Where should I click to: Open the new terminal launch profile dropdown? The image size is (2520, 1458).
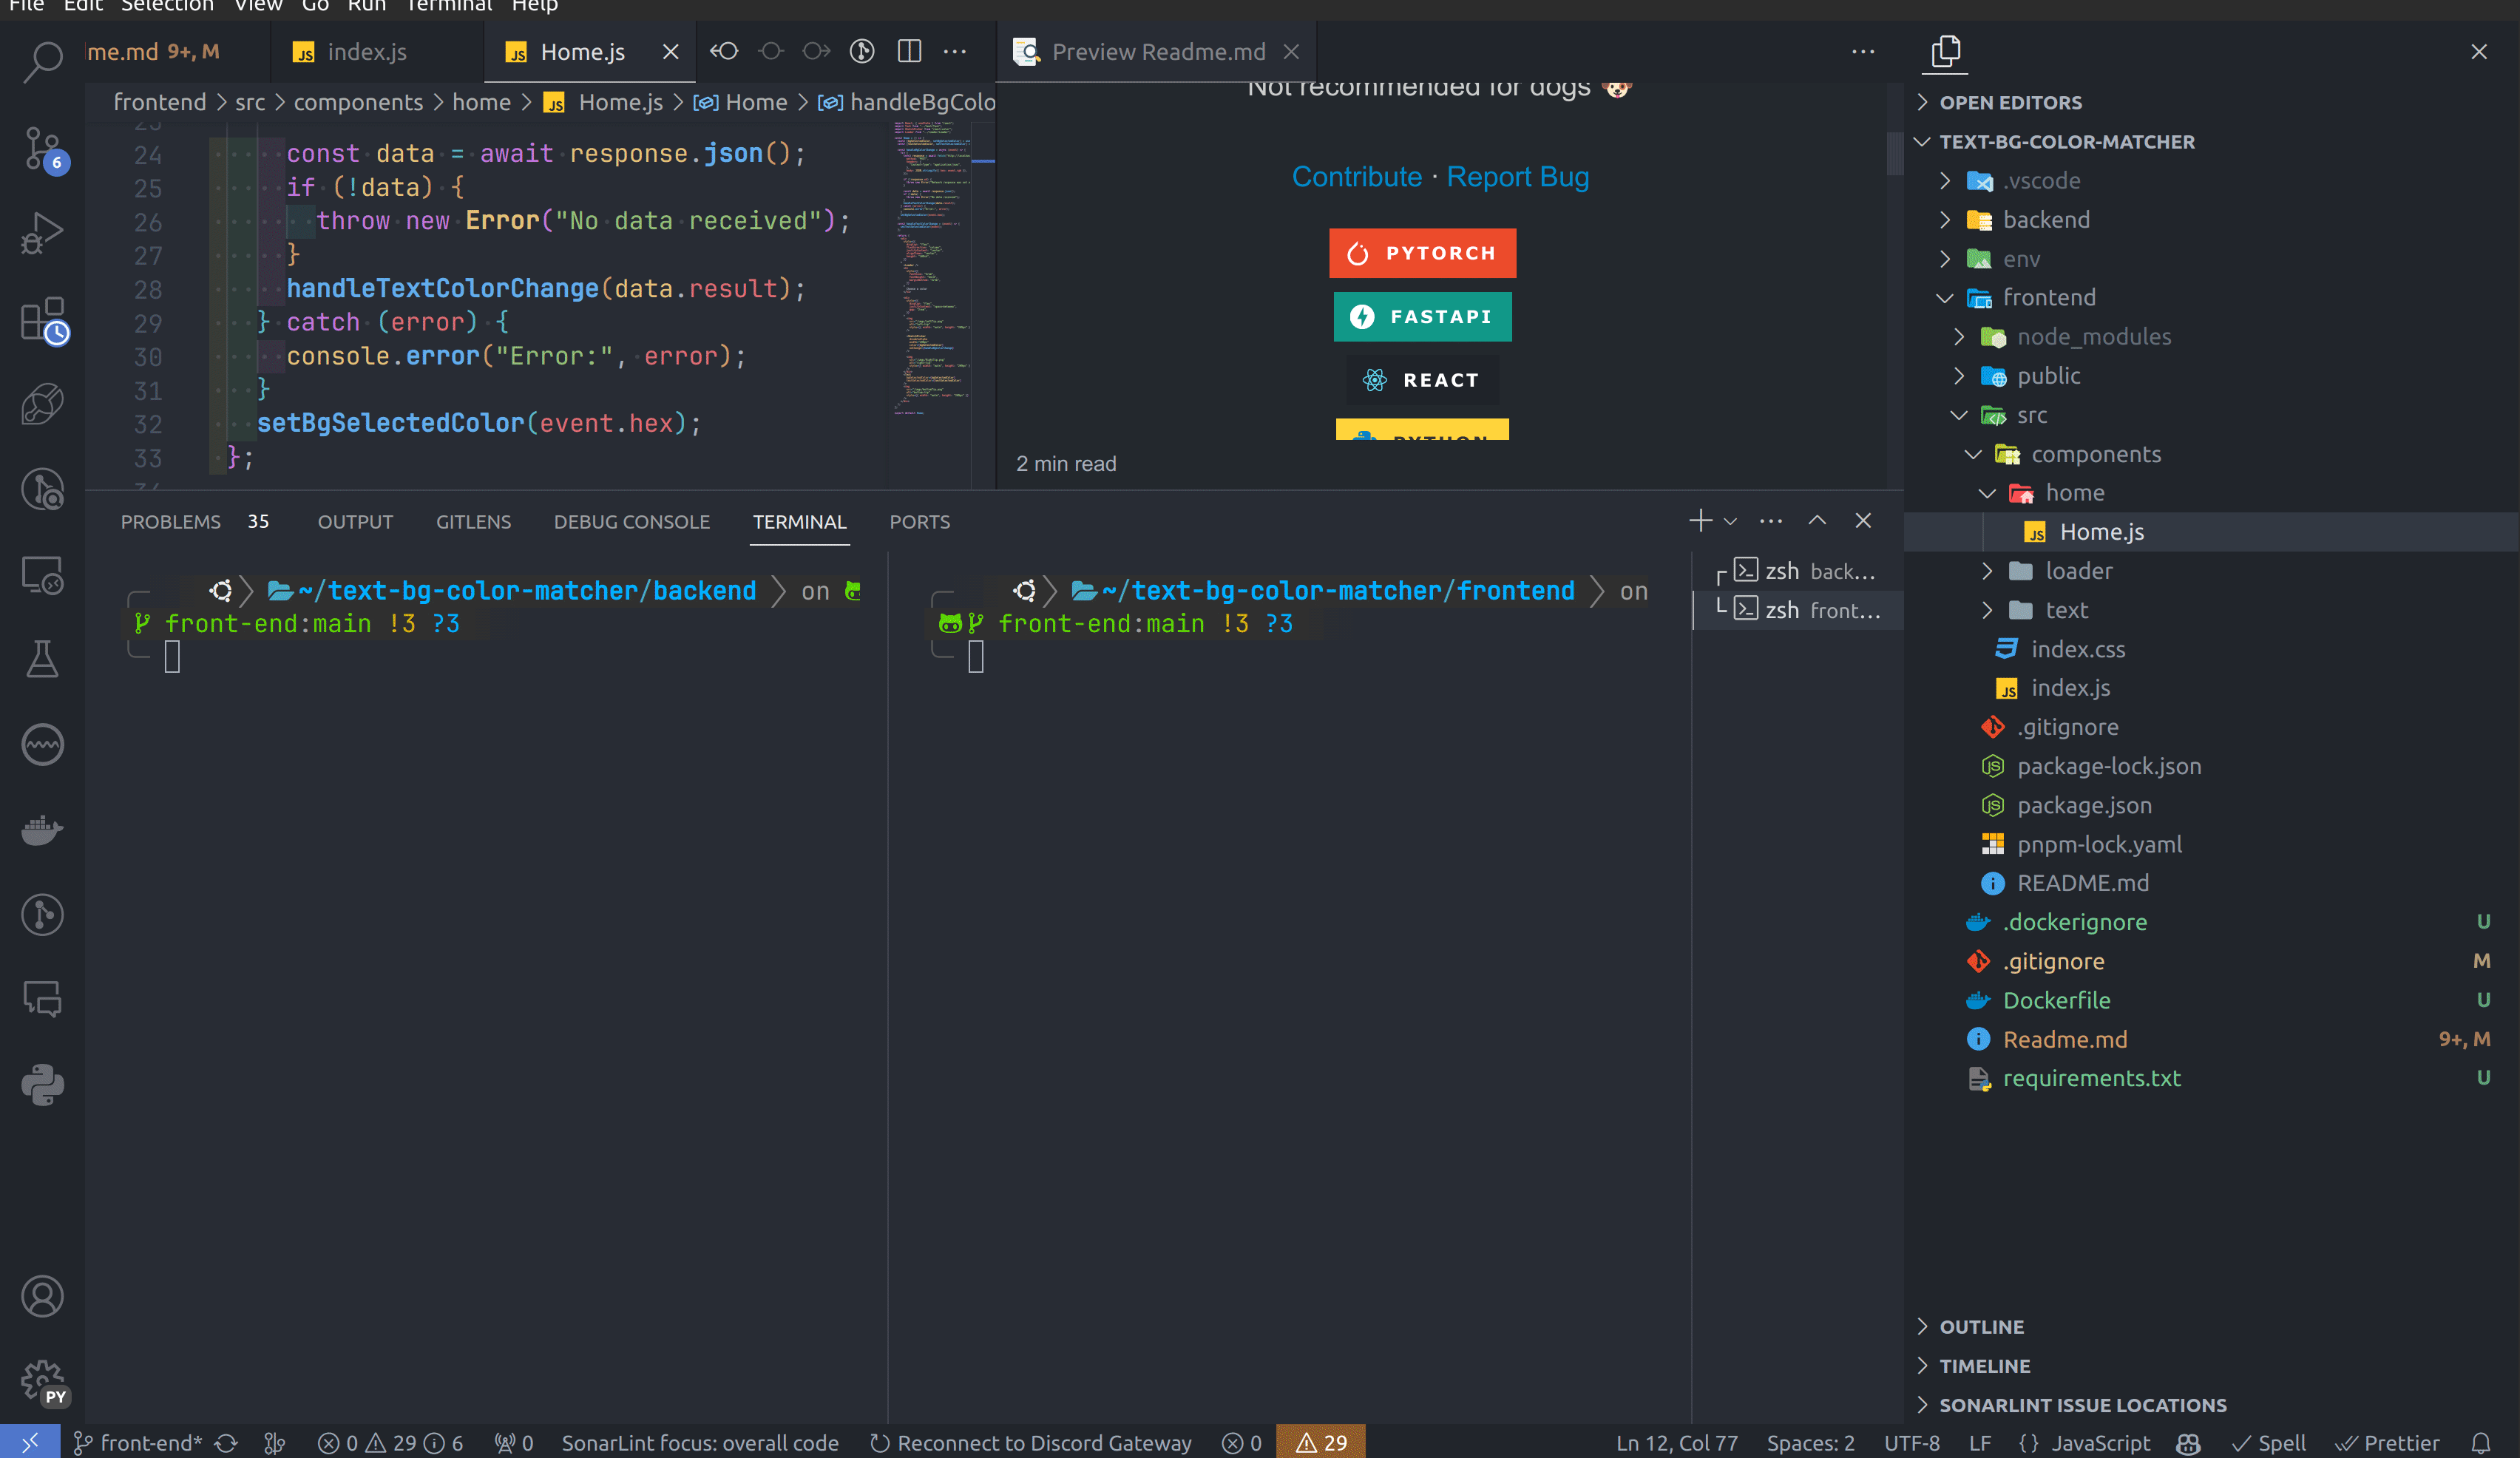tap(1731, 521)
